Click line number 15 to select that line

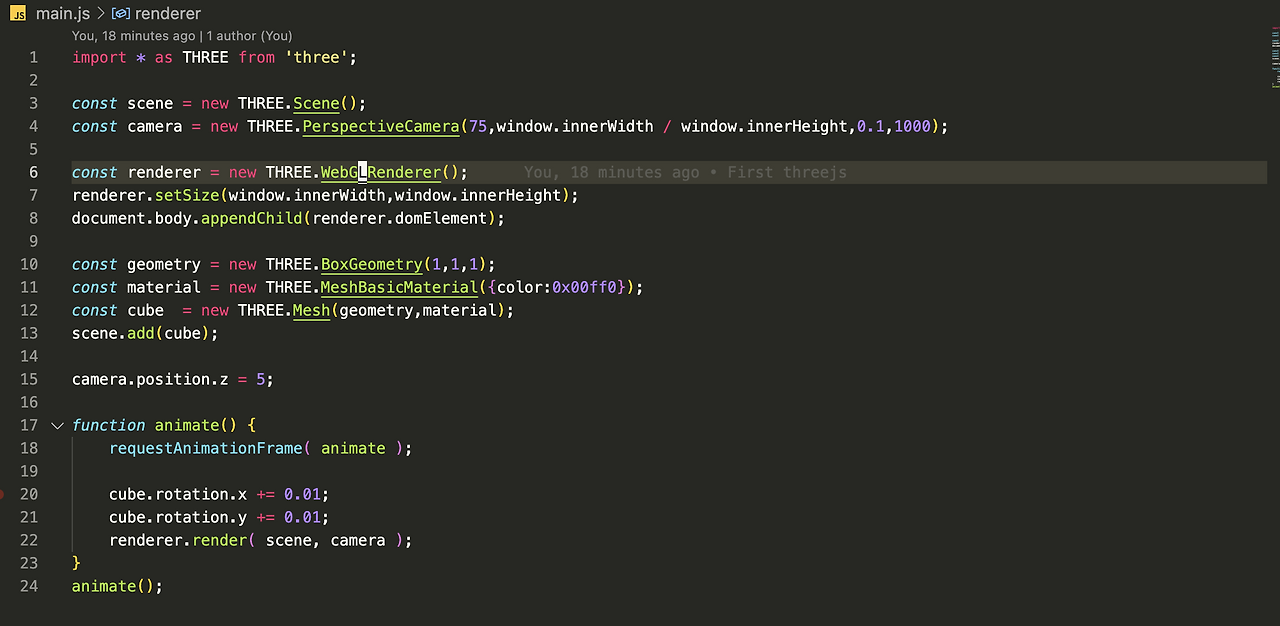pos(29,379)
